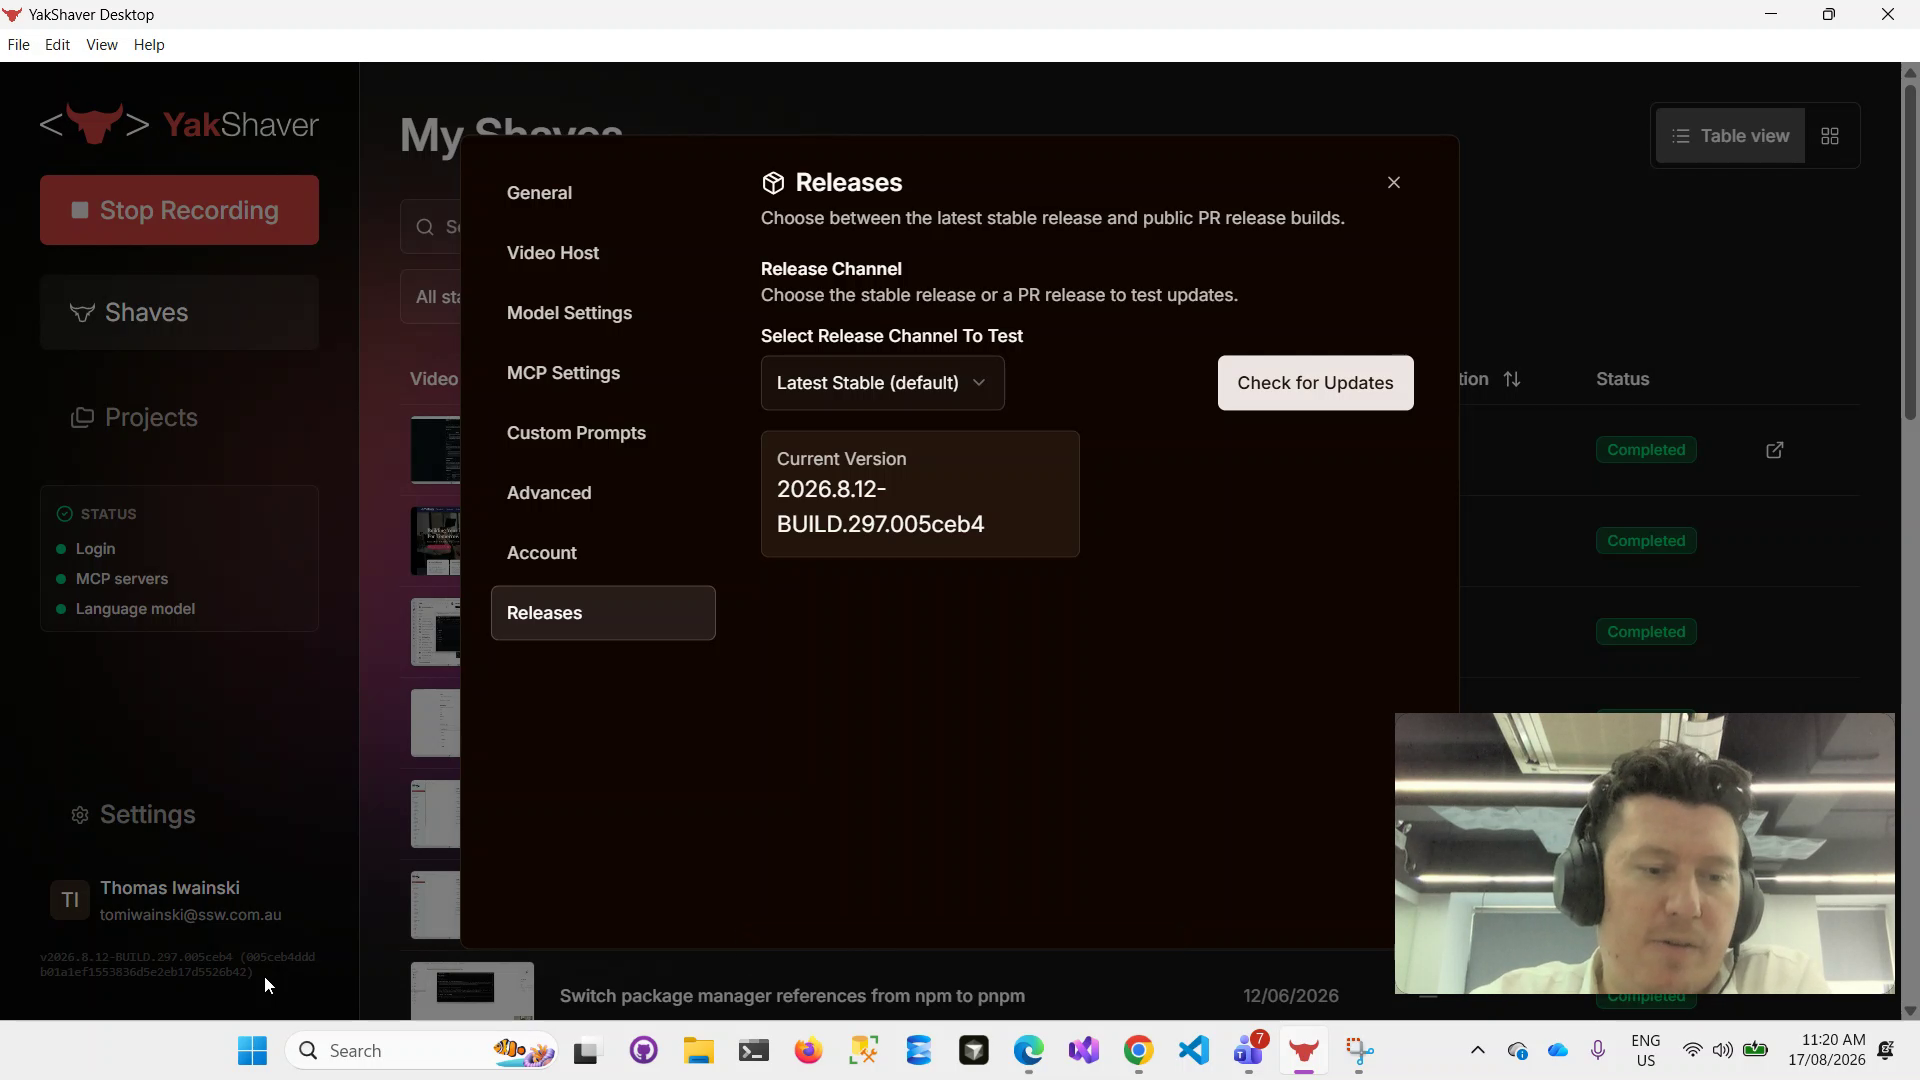Open 'Switch package manager references' shave title
Image resolution: width=1920 pixels, height=1080 pixels.
pyautogui.click(x=792, y=996)
